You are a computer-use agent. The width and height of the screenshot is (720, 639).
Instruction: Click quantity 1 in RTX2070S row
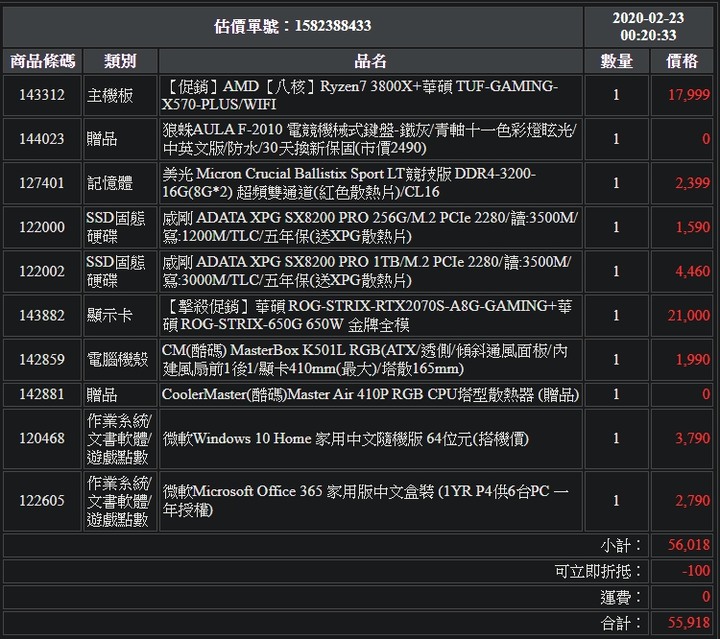coord(616,315)
